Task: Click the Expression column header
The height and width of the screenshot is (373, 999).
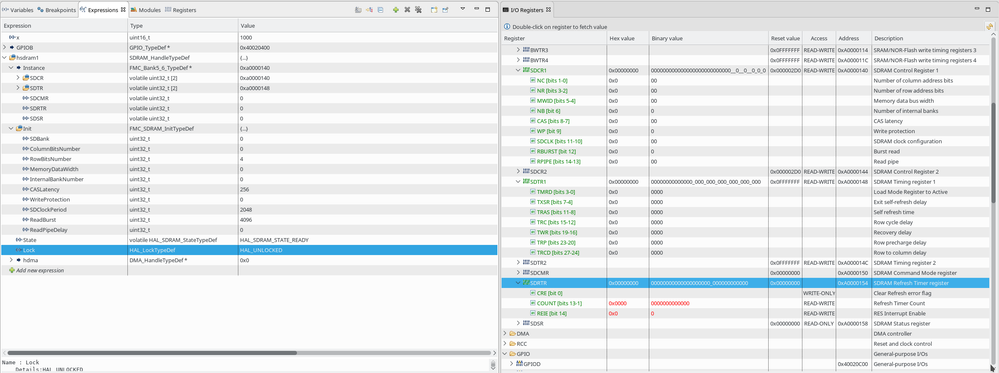Action: coord(64,26)
